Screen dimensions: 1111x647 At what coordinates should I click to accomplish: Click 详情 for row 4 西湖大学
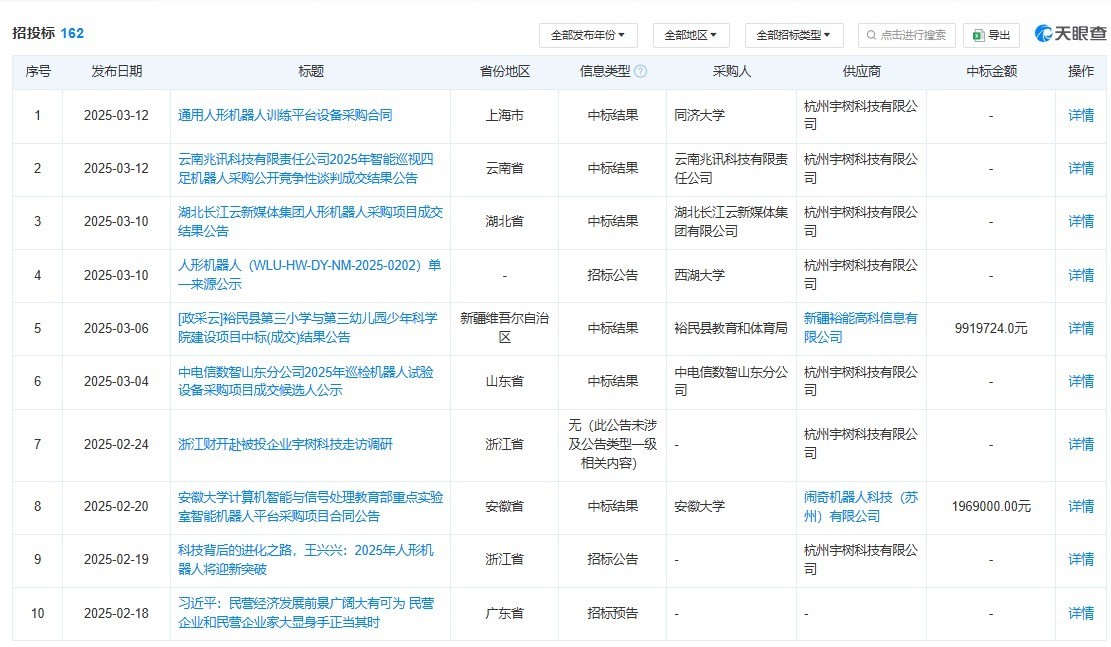point(1081,275)
